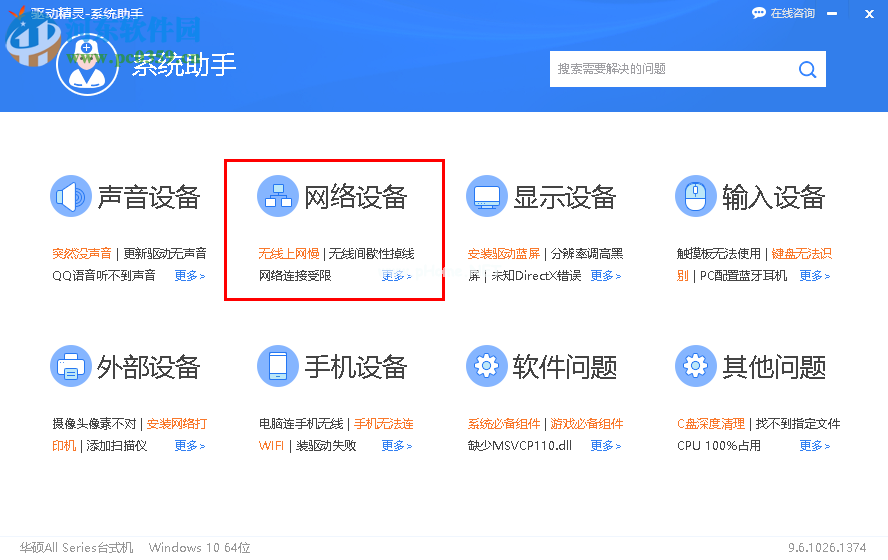Open the mobile device phone icon
Viewport: 888px width, 560px height.
coord(278,366)
